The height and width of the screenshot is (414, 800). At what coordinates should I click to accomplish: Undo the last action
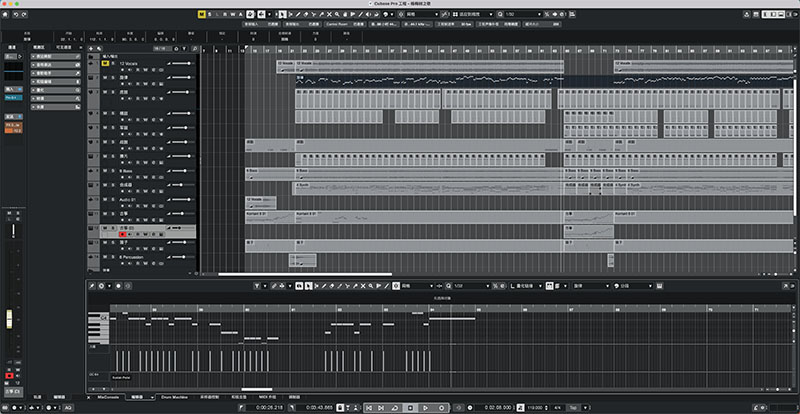tap(16, 14)
